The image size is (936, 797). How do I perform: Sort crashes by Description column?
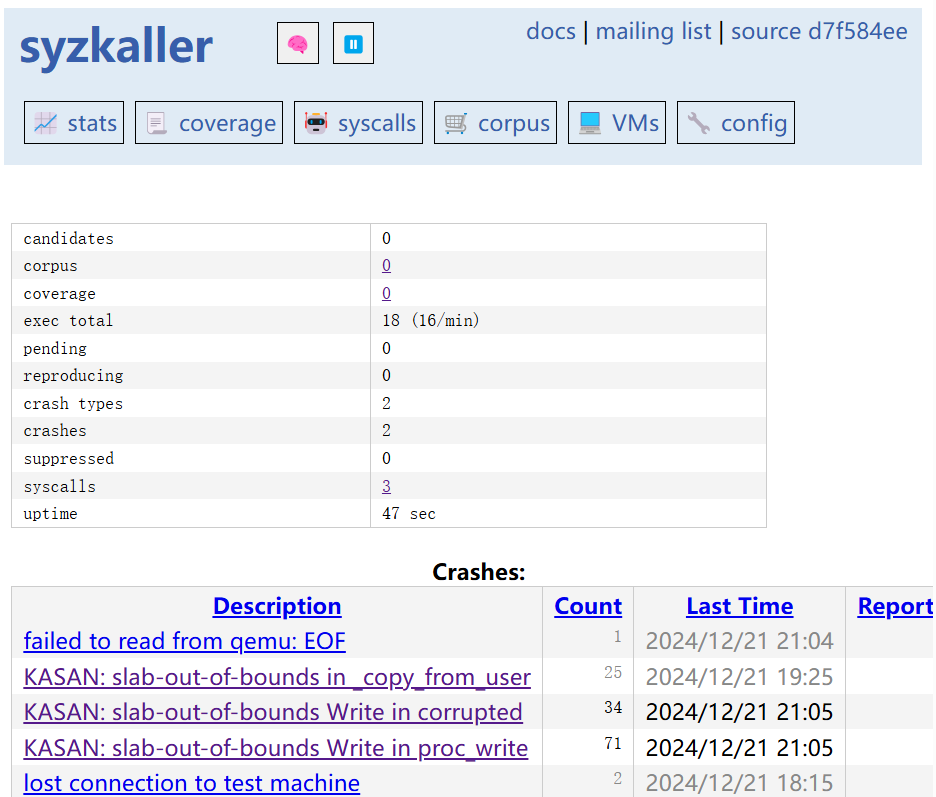pos(277,606)
